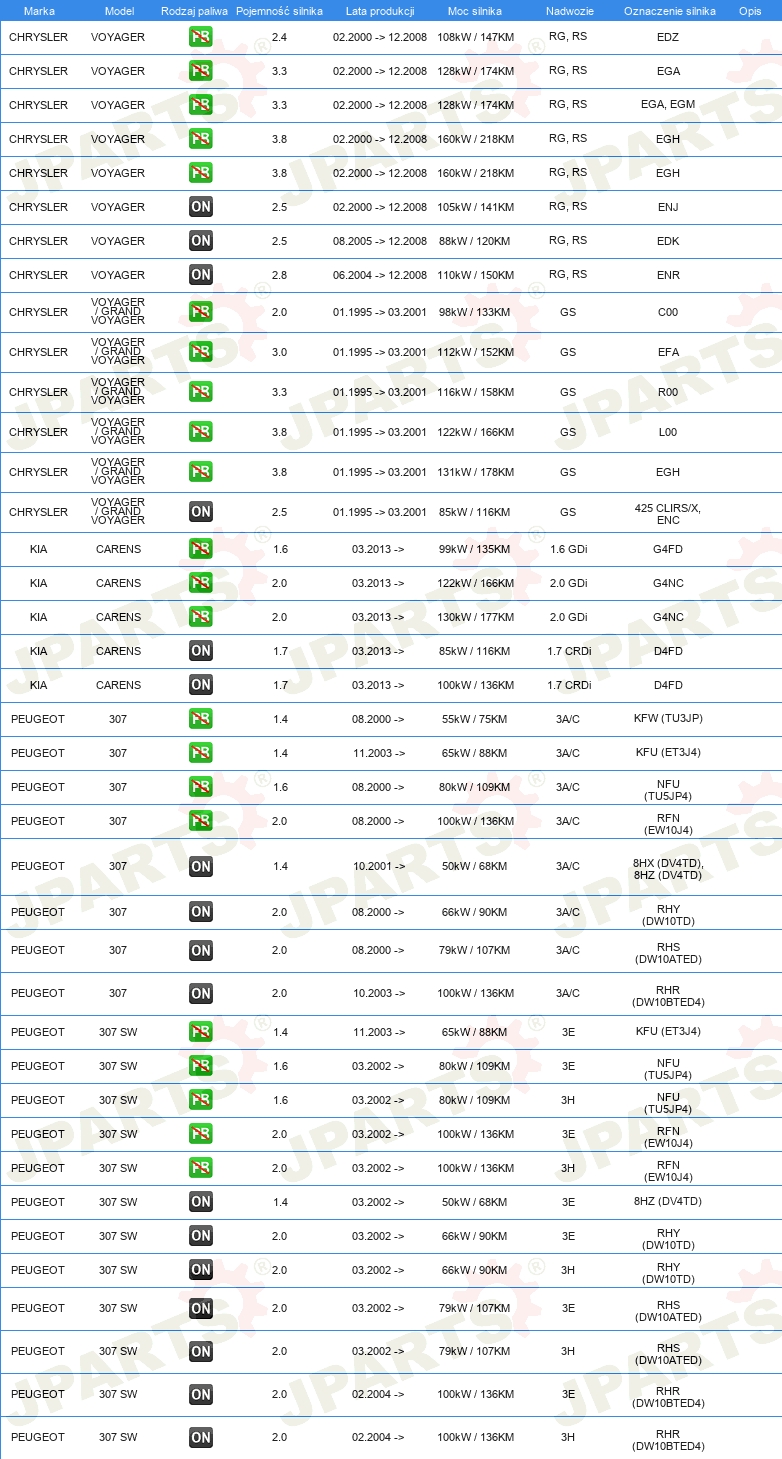Click the Marka column header
This screenshot has height=1459, width=782.
39,11
